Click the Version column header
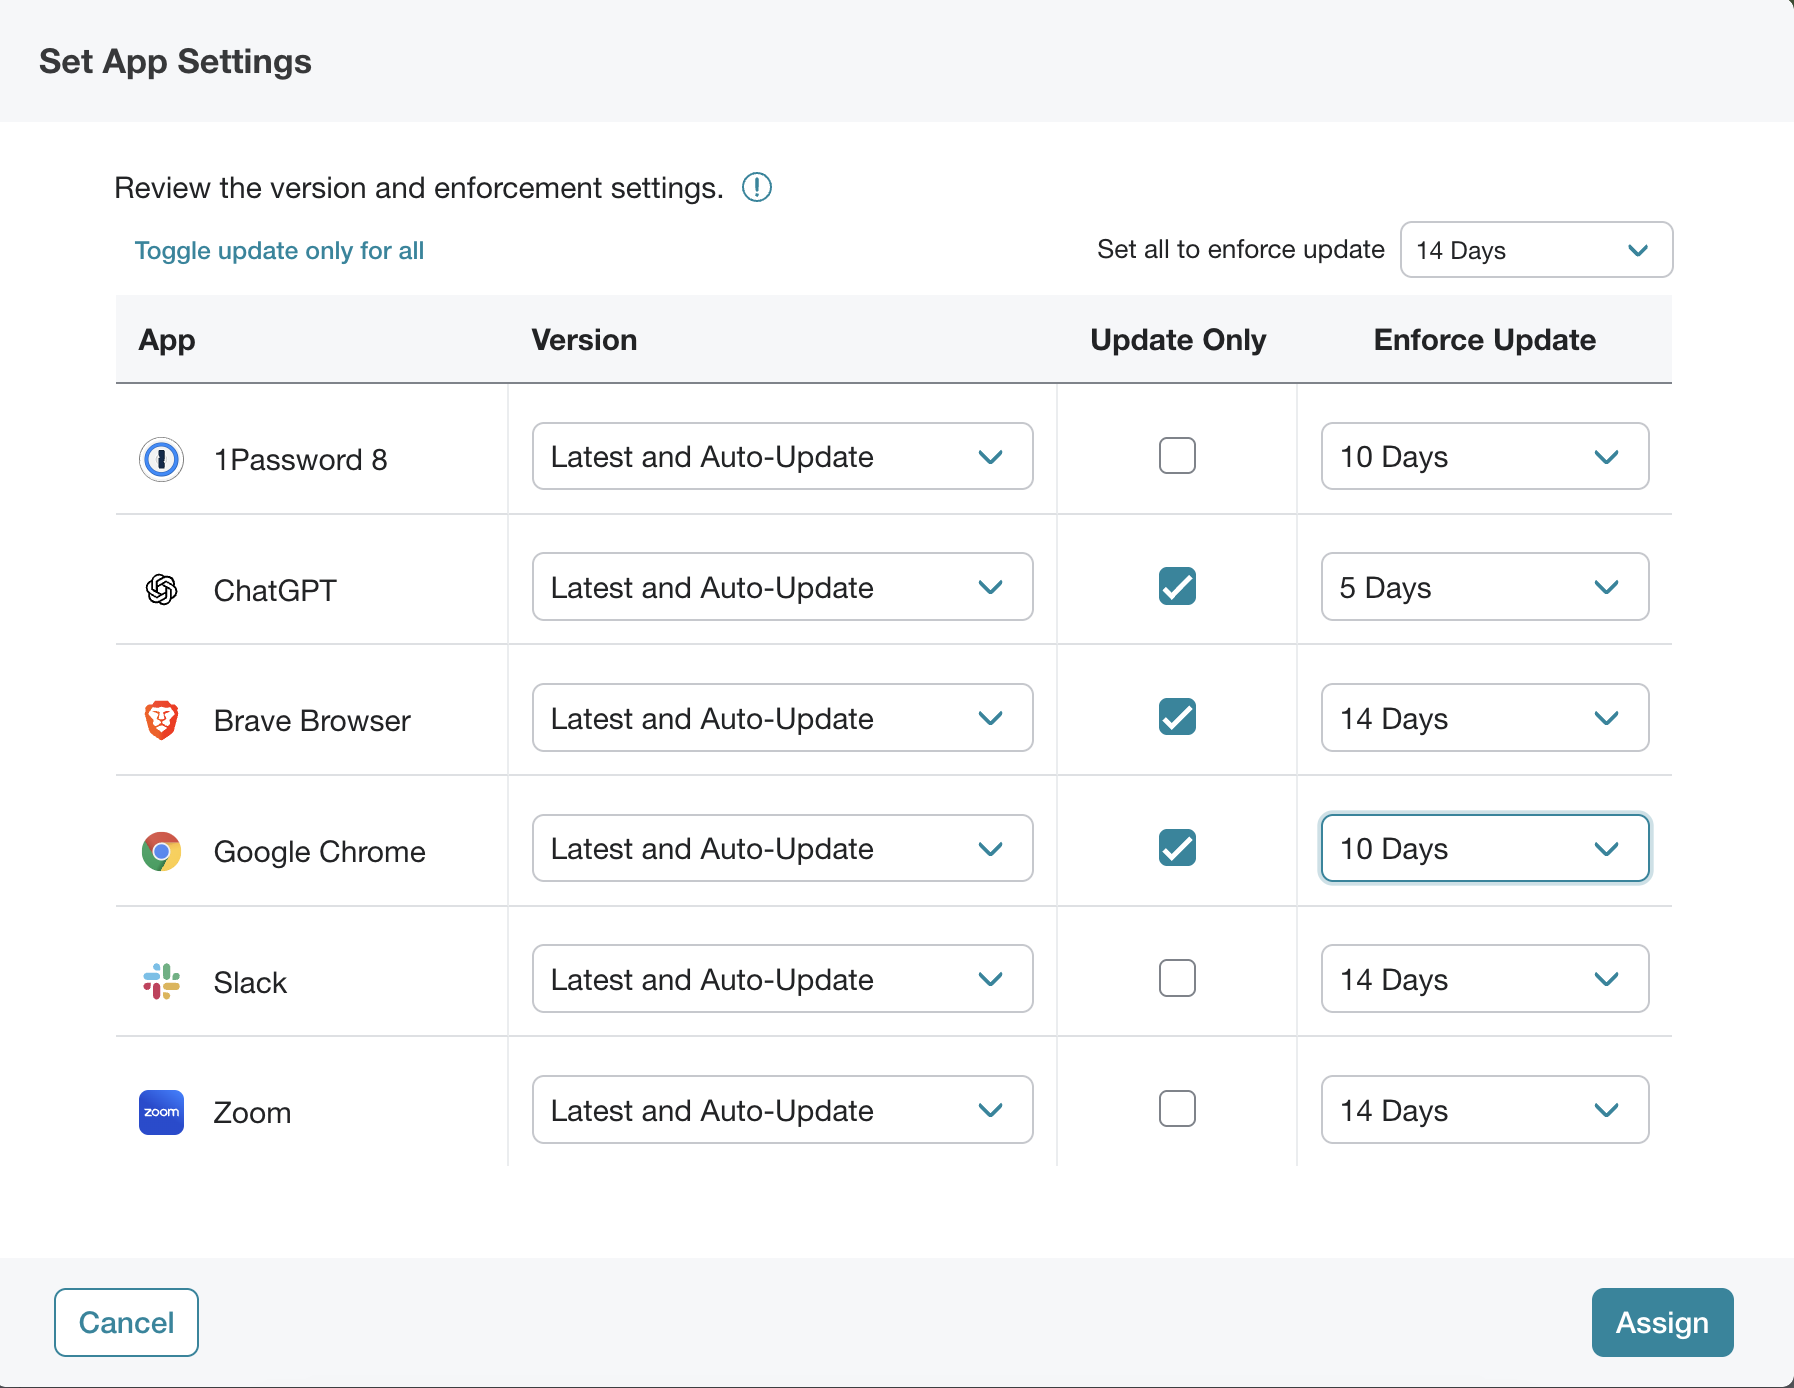This screenshot has height=1388, width=1794. [x=584, y=340]
